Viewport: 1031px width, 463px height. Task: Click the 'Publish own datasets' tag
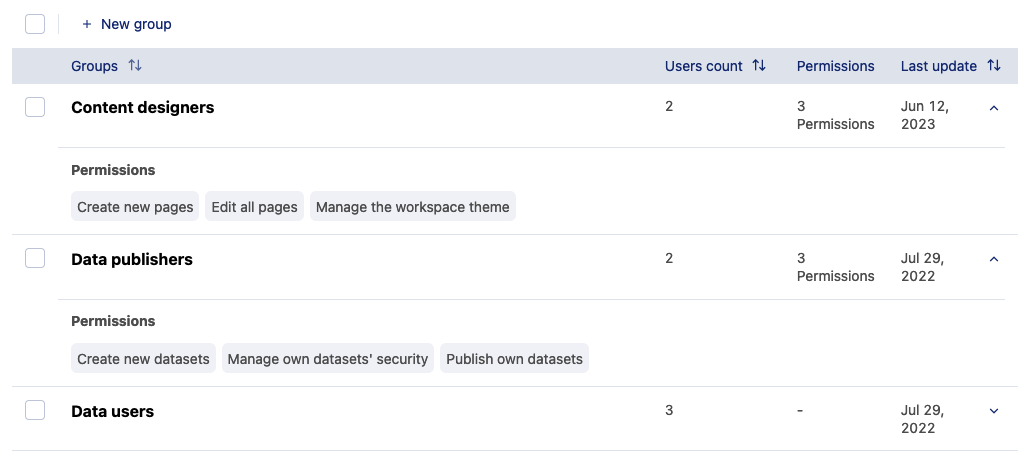(x=514, y=359)
